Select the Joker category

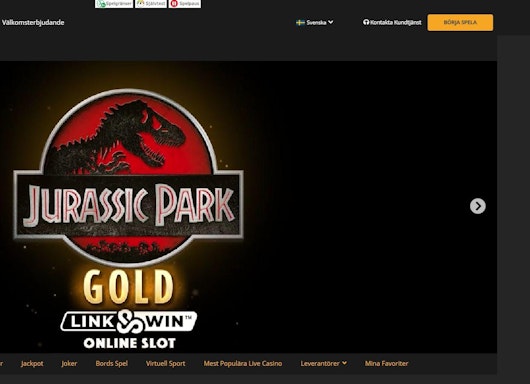[69, 363]
